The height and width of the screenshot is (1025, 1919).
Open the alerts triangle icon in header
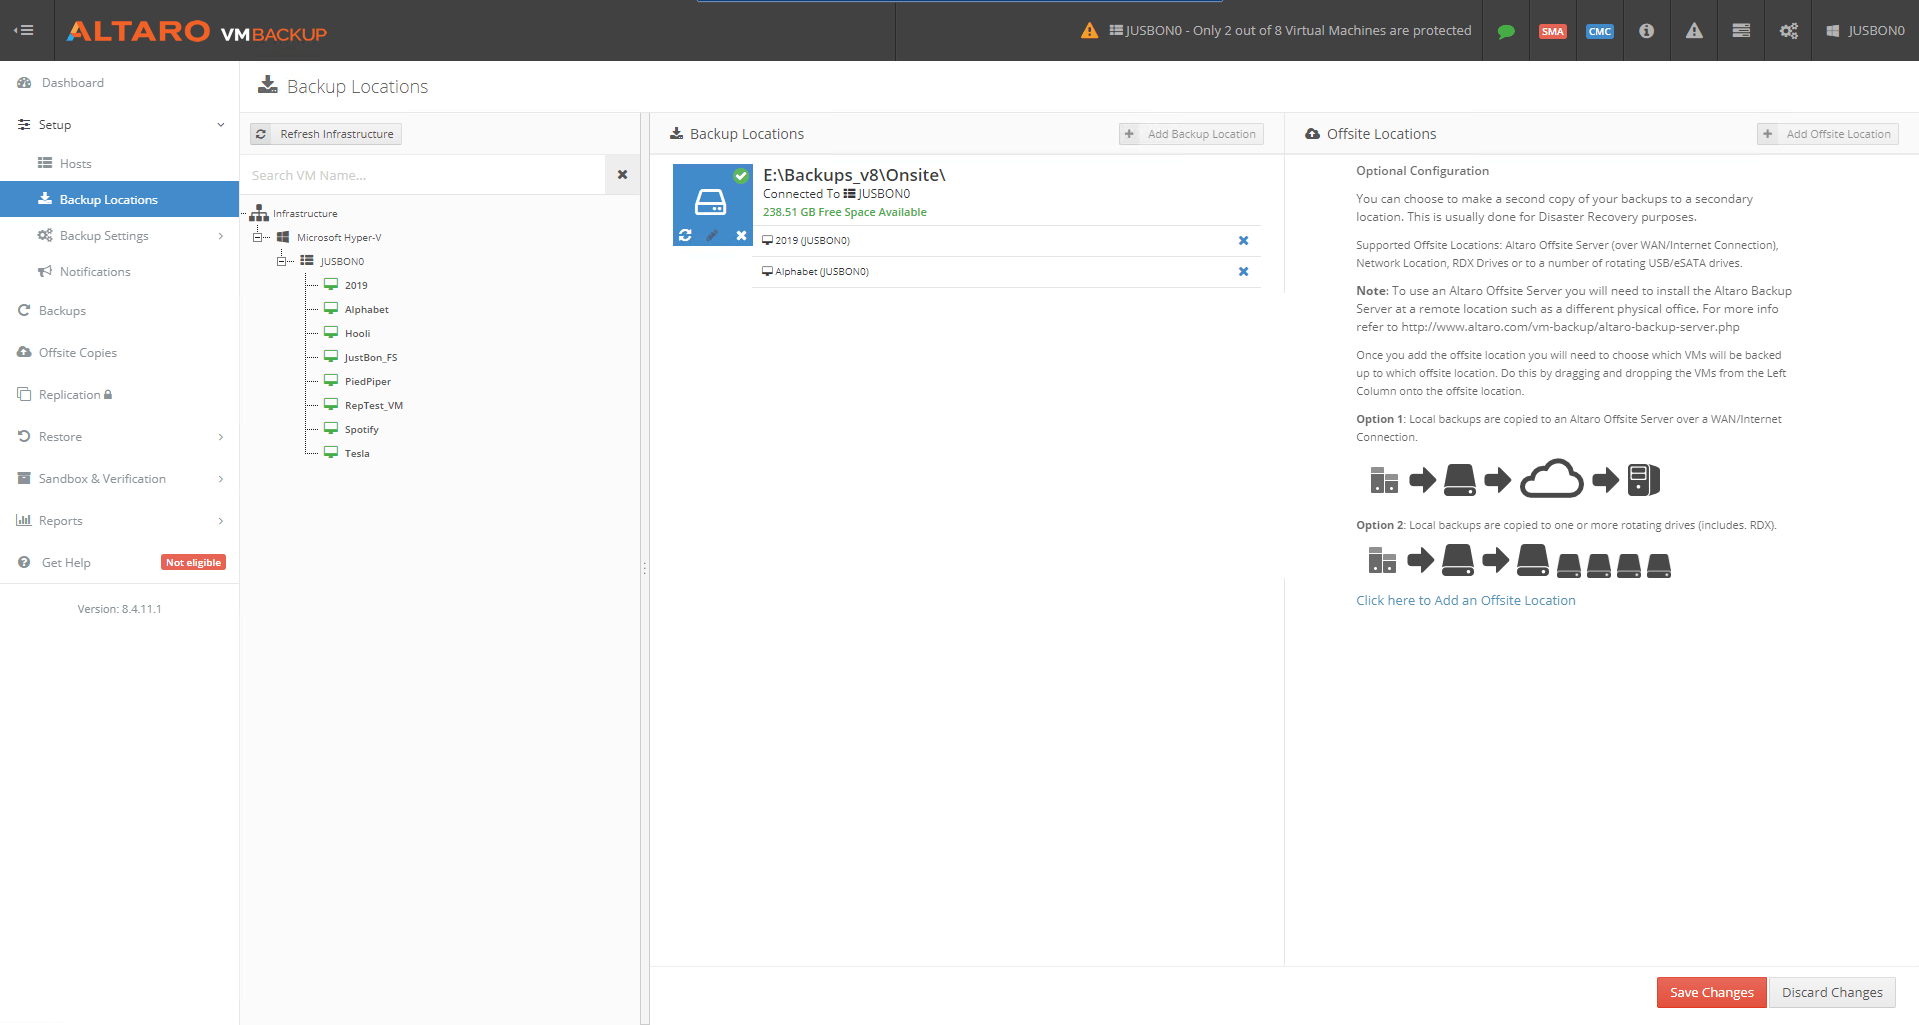tap(1694, 31)
